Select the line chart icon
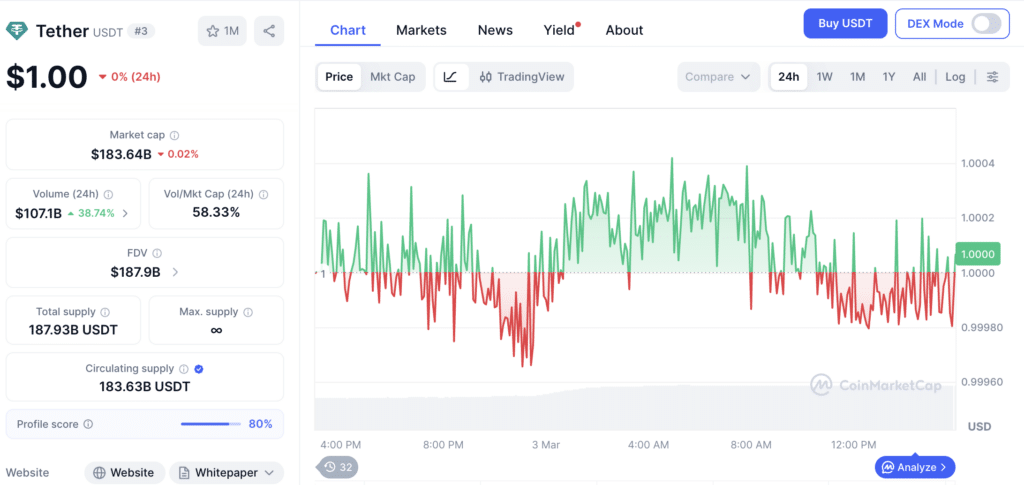 click(x=451, y=77)
